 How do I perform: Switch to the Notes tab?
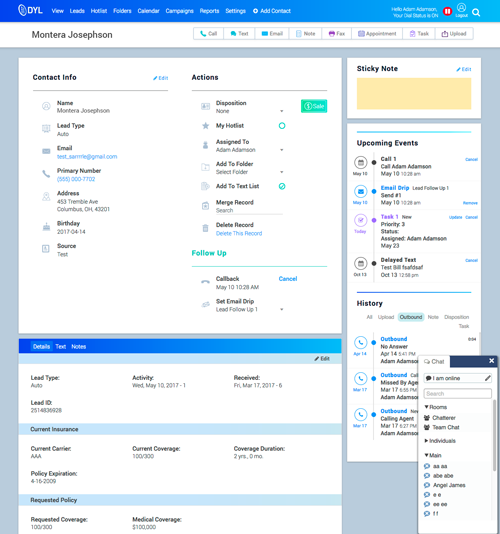(x=79, y=347)
